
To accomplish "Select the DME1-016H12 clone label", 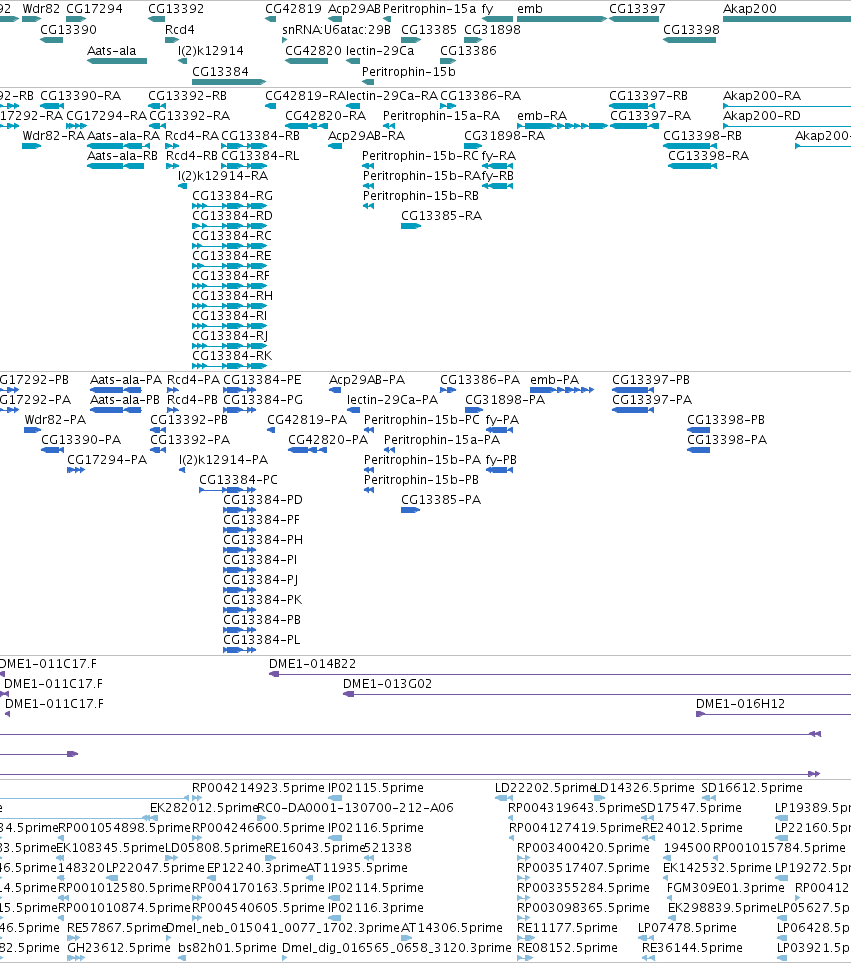I will click(x=740, y=704).
